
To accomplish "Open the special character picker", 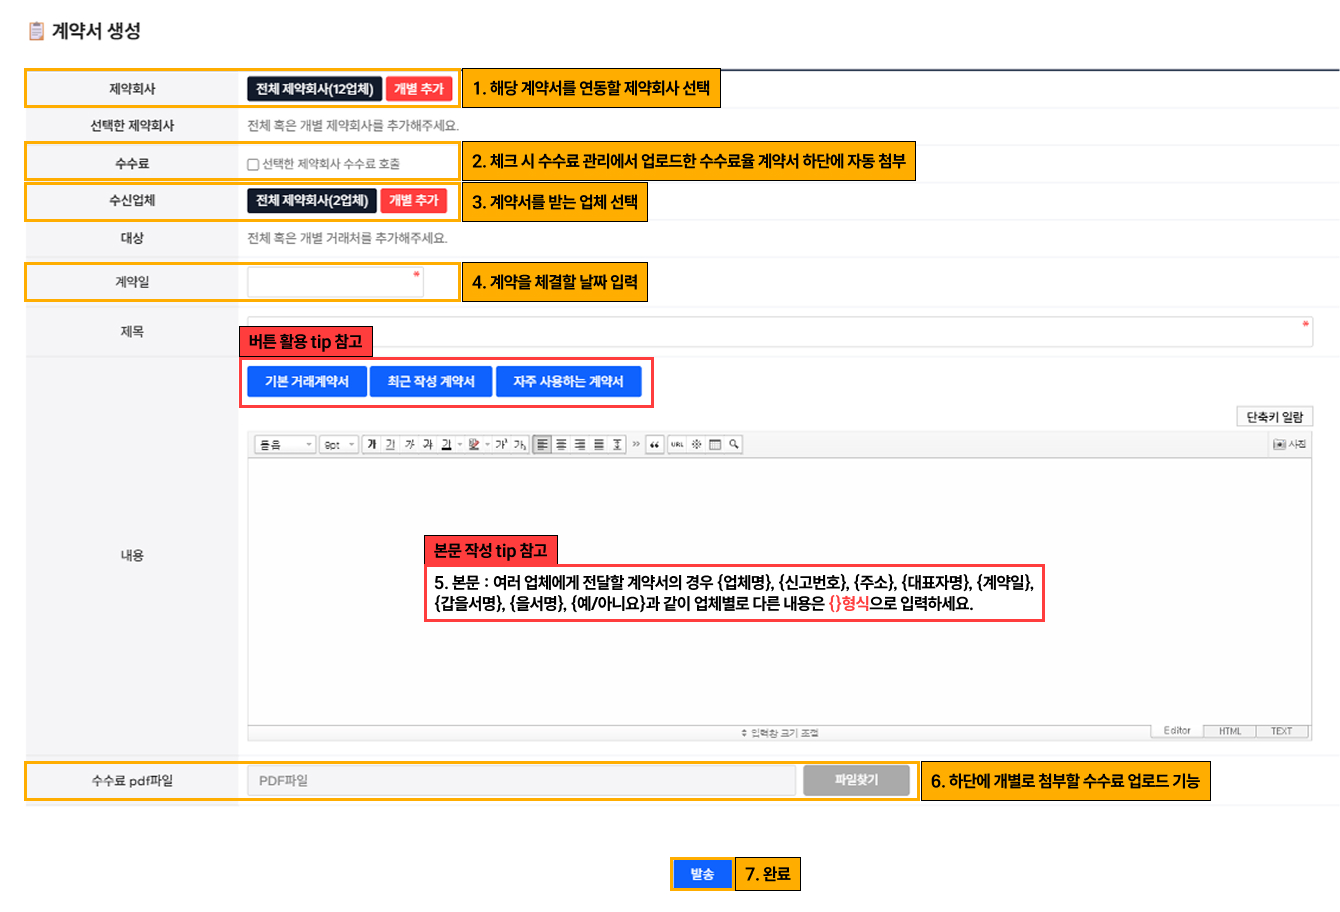I will pos(696,444).
